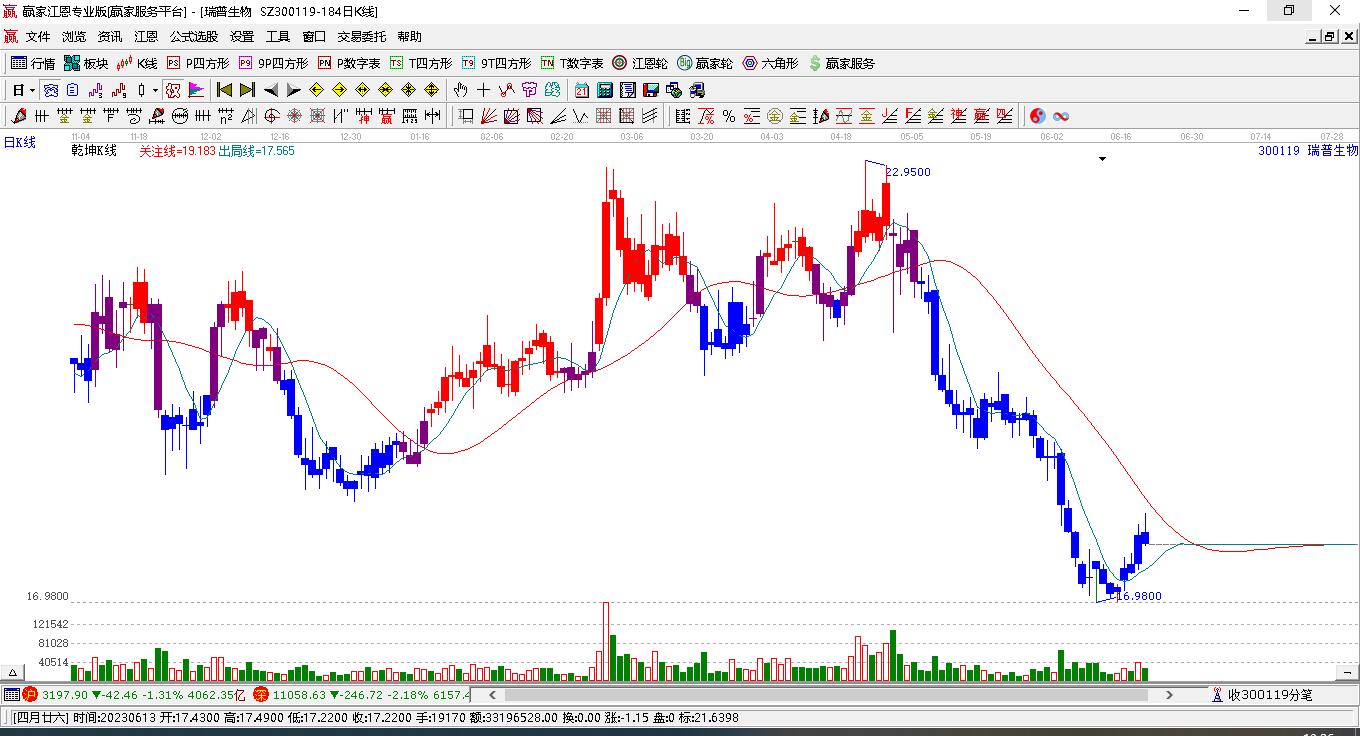Image resolution: width=1360 pixels, height=736 pixels.
Task: Click the red-blue yin-yang icon
Action: [1038, 116]
